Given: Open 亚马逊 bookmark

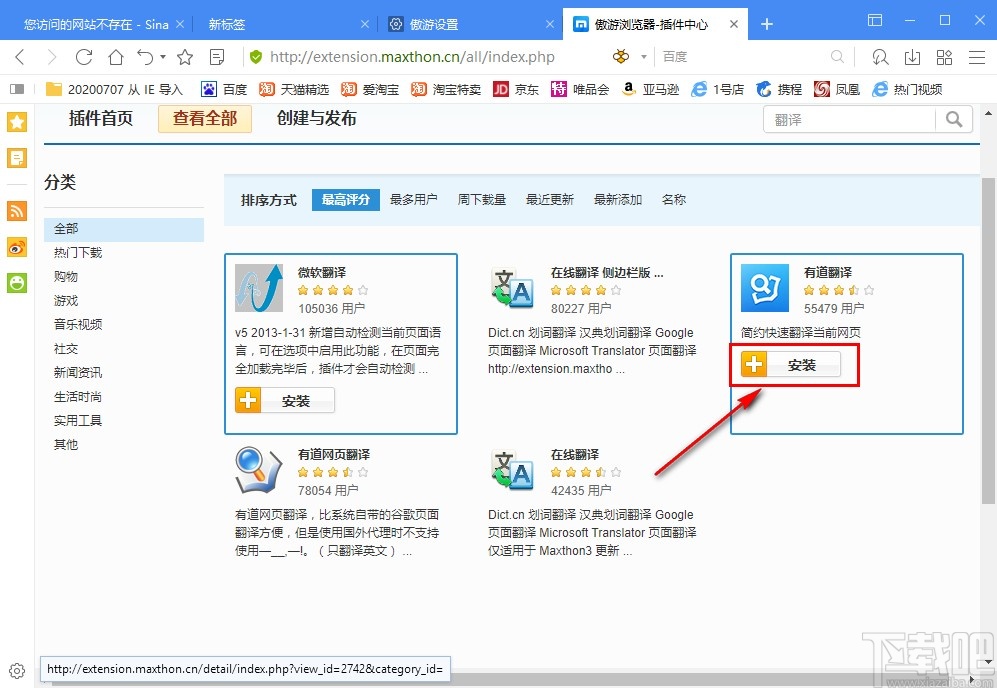Looking at the screenshot, I should coord(650,89).
